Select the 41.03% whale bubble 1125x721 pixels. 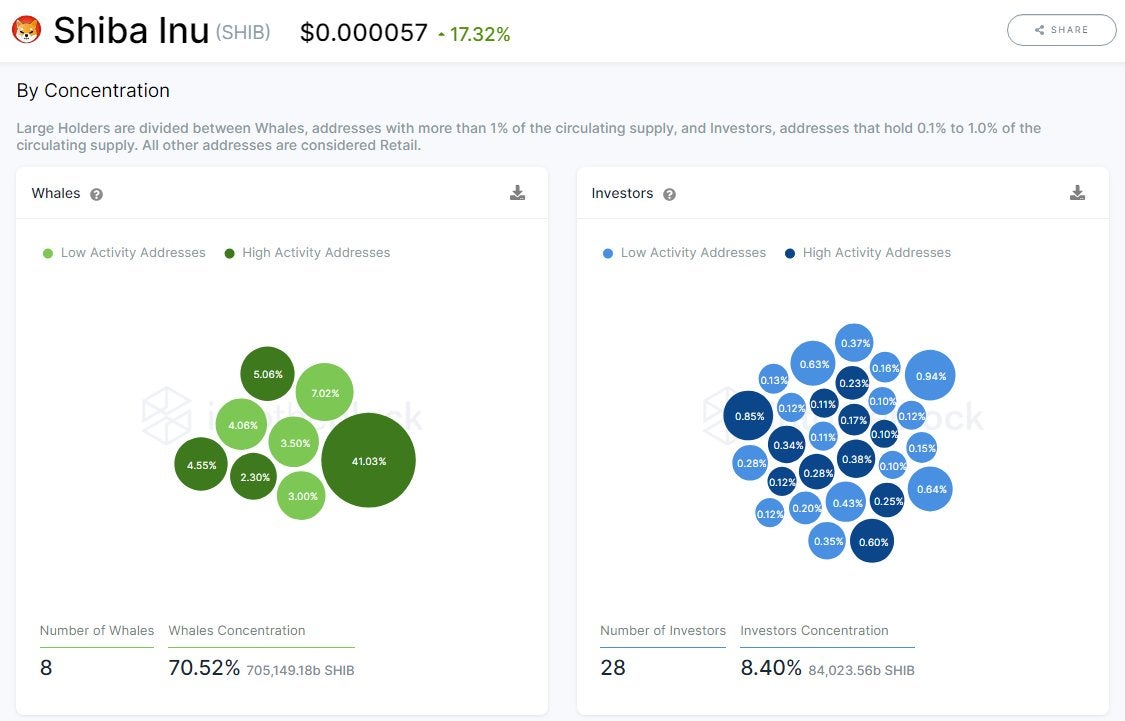(x=369, y=461)
